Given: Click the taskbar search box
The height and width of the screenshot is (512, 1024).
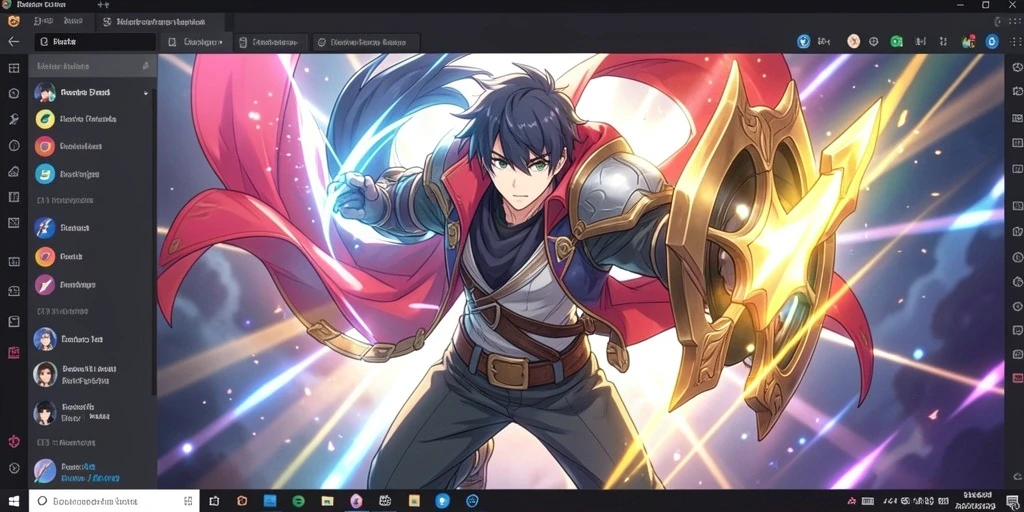Looking at the screenshot, I should coord(114,502).
